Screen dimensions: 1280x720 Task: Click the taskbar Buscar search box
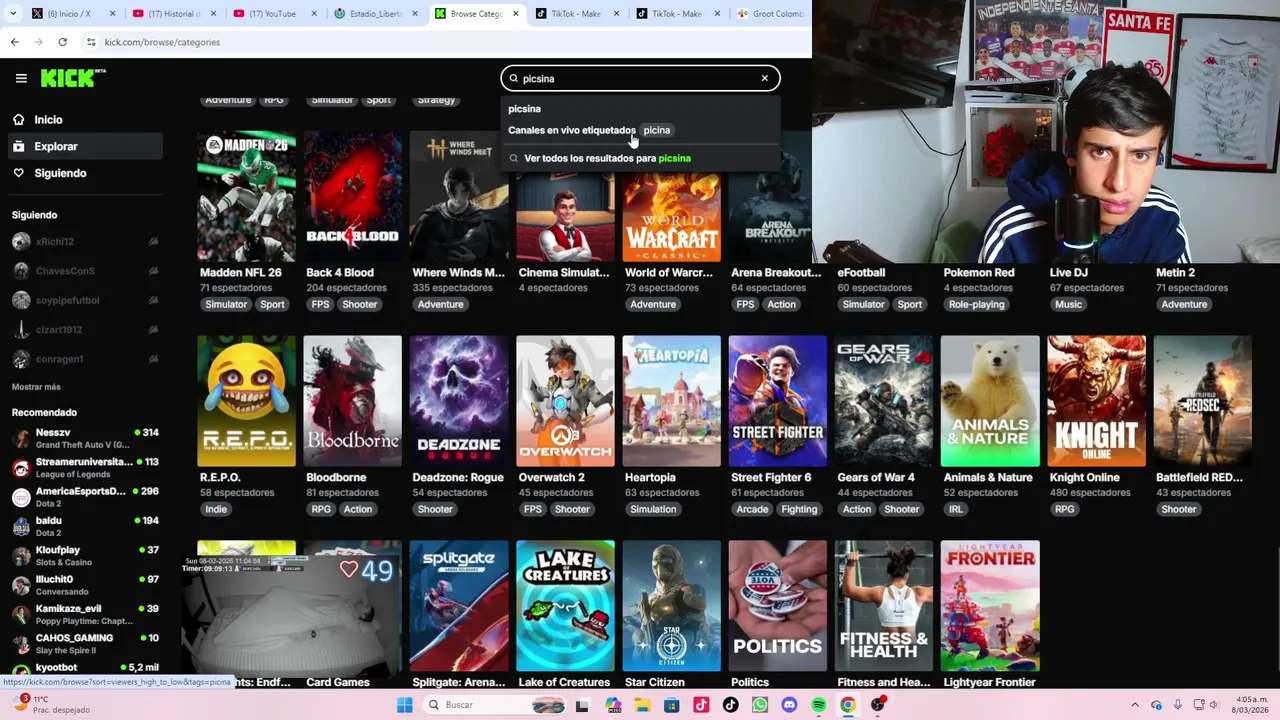pos(495,705)
